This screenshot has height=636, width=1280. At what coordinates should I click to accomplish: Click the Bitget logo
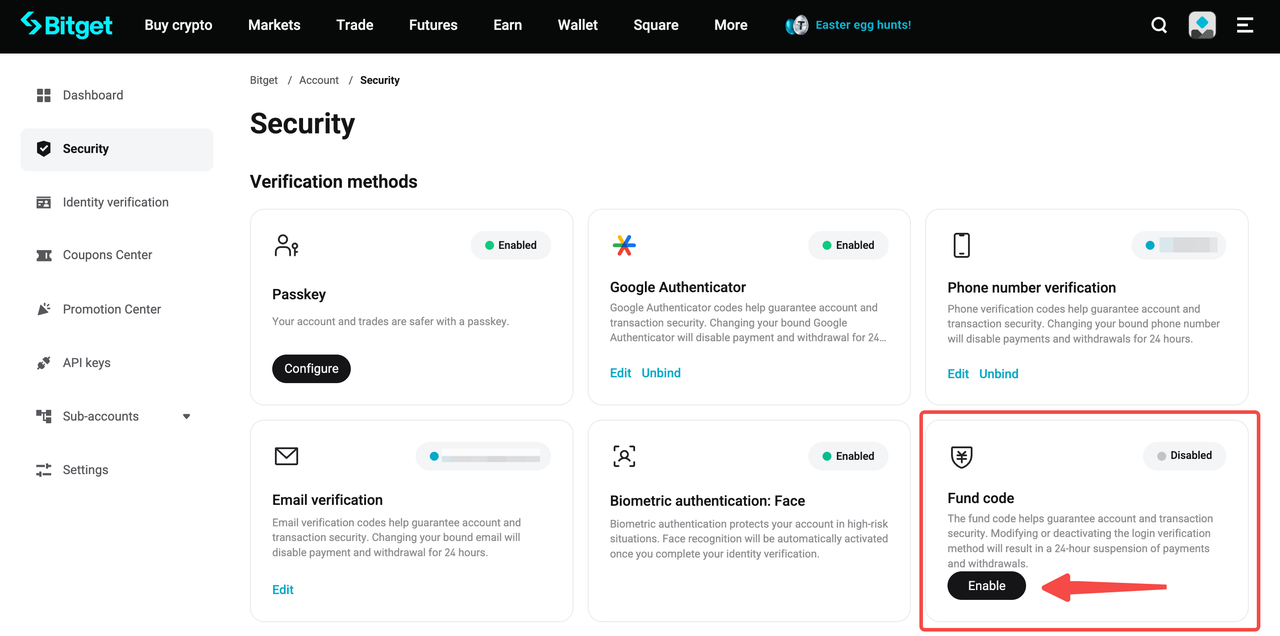pyautogui.click(x=66, y=25)
